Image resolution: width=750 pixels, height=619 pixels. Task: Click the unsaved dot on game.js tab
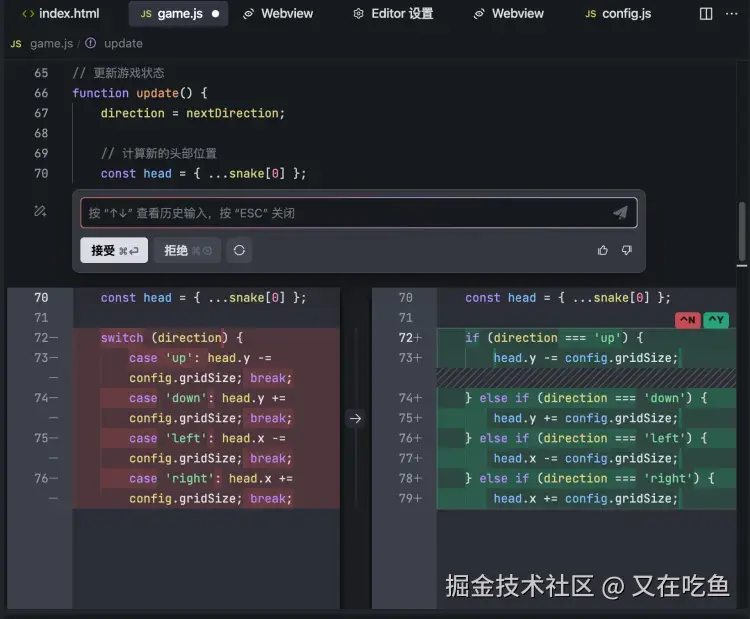click(x=216, y=13)
